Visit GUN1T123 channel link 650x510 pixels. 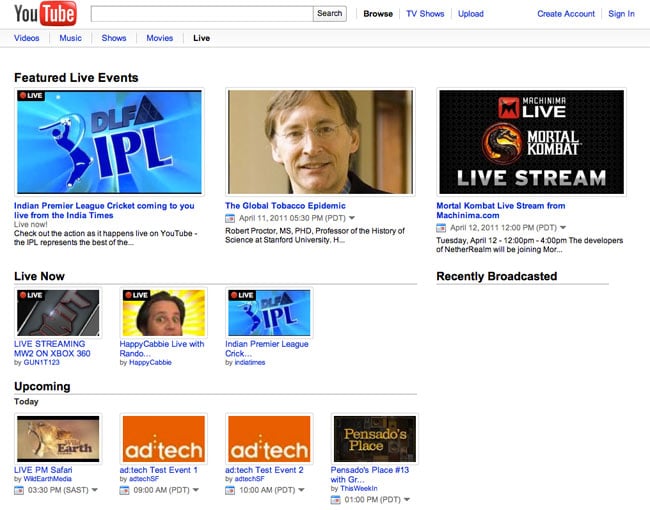[x=41, y=362]
